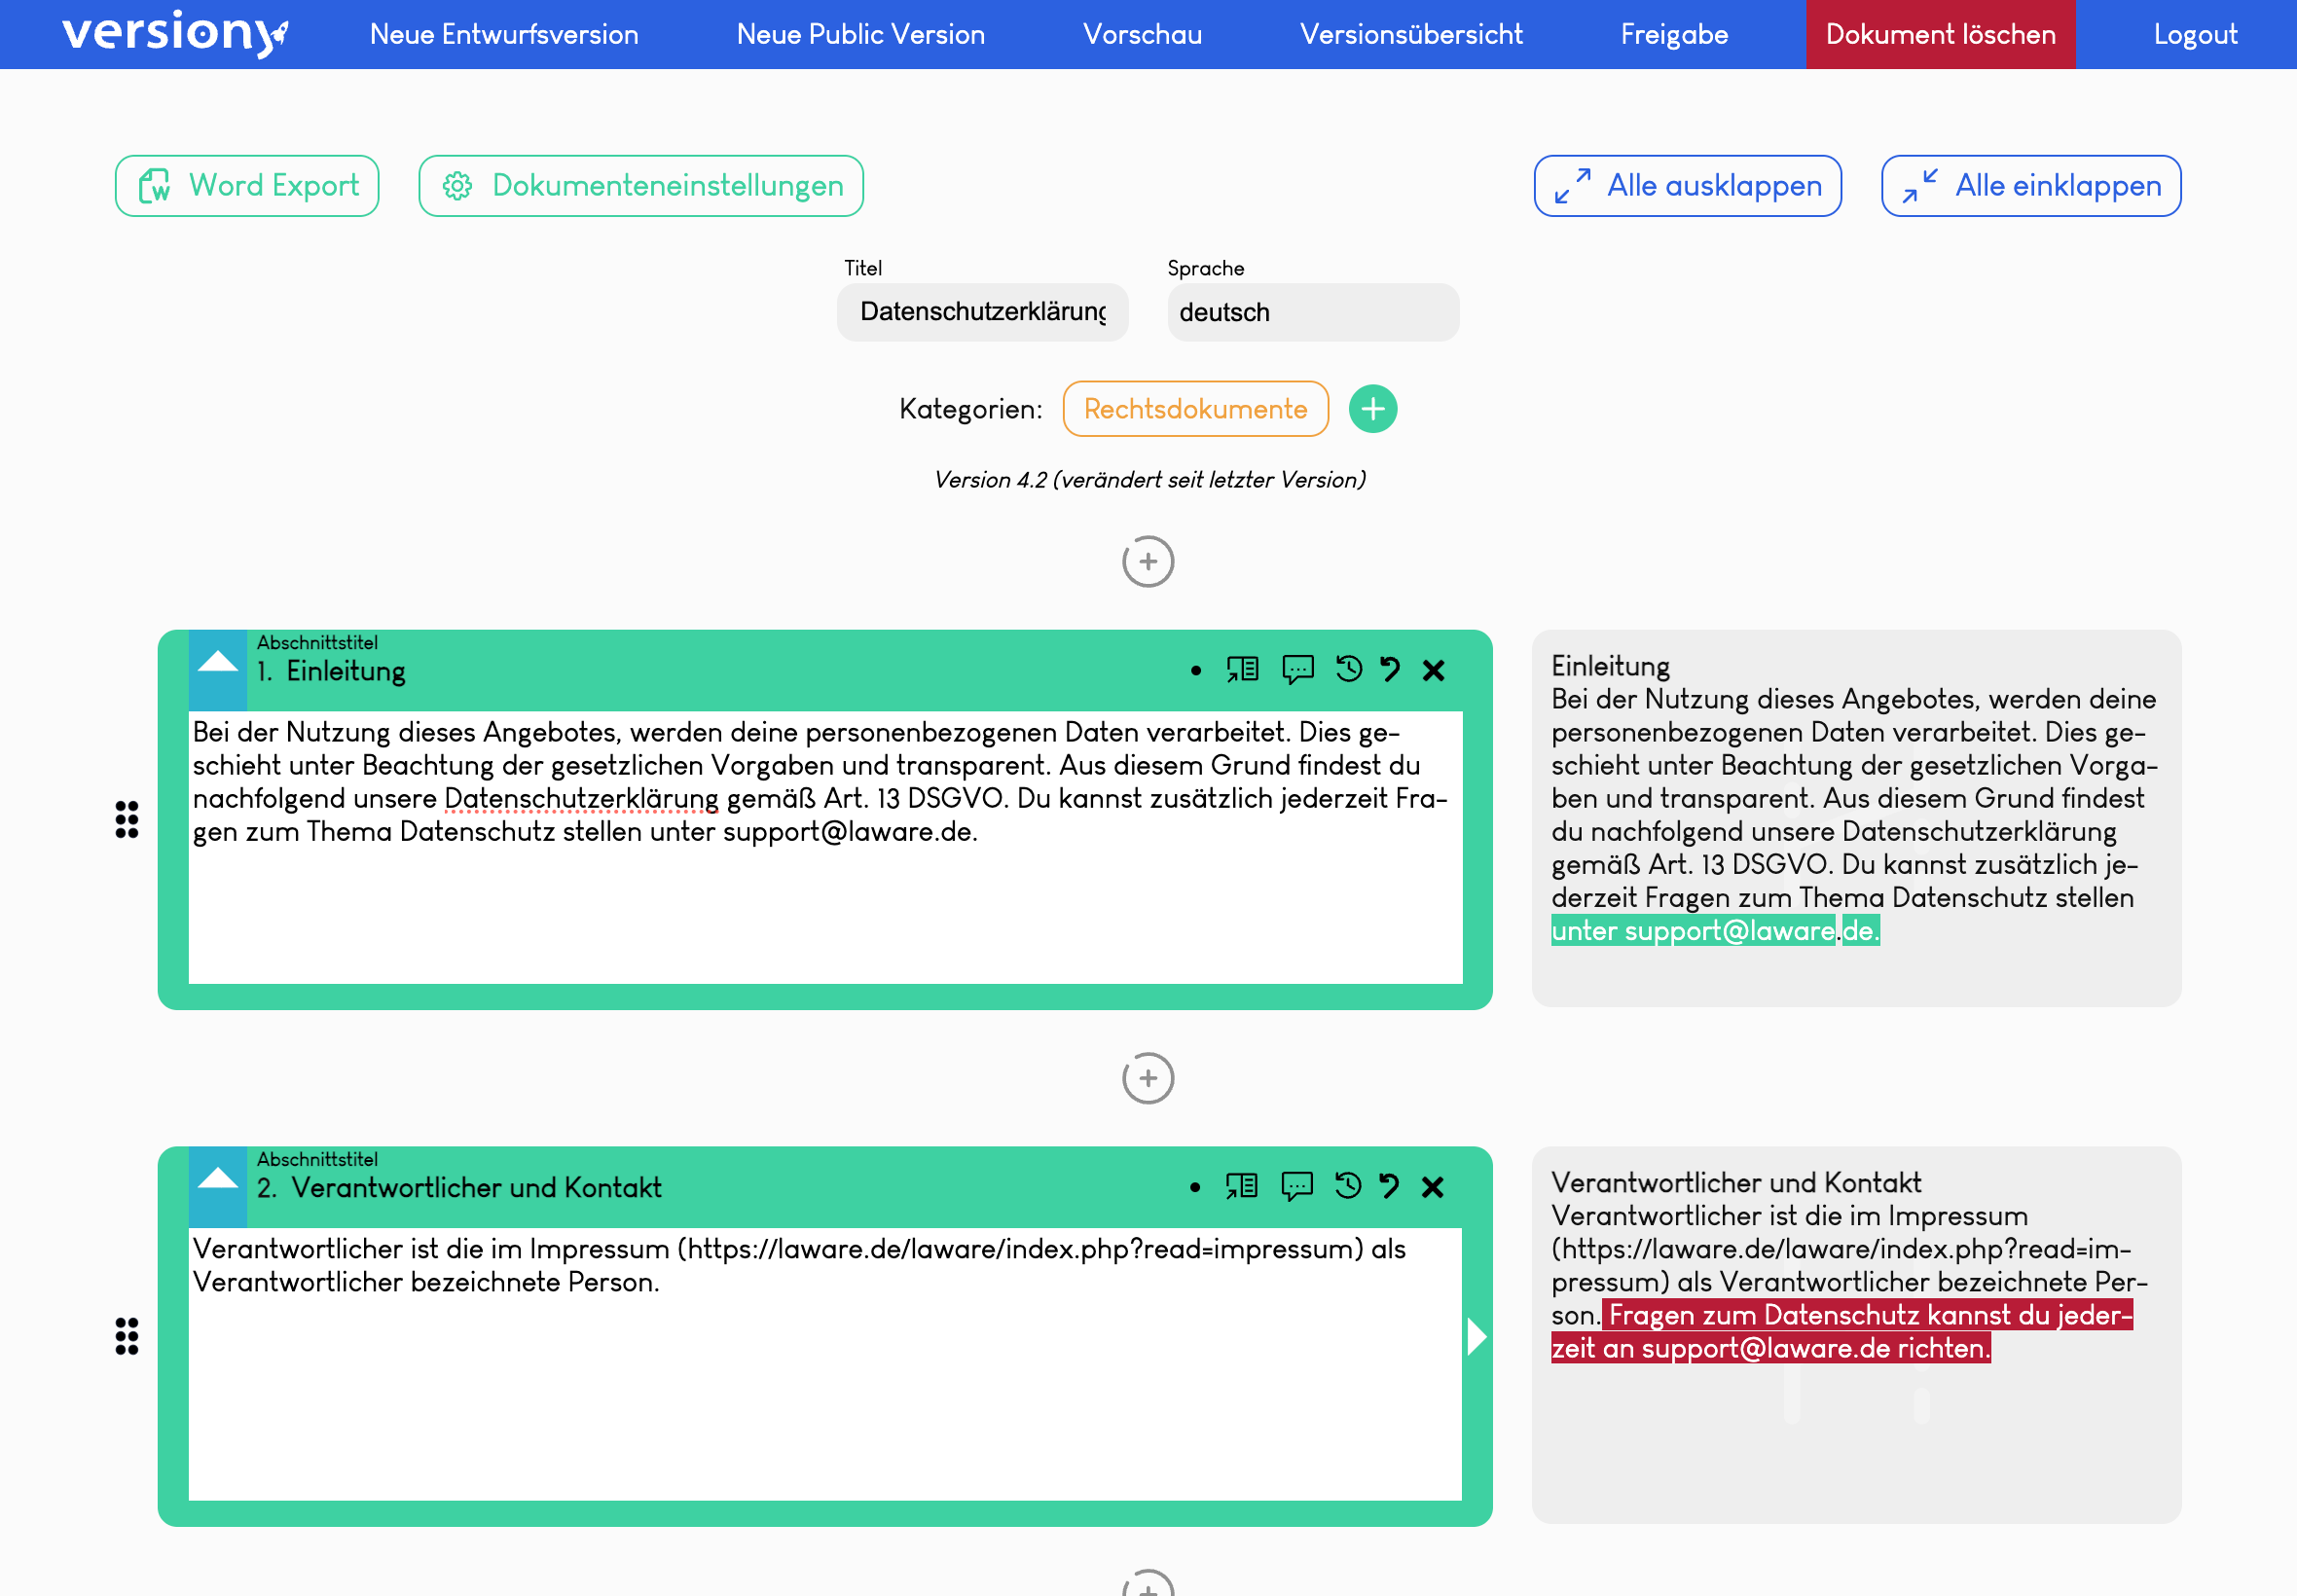Click the comment icon in Einleitung
2297x1596 pixels.
click(x=1298, y=671)
